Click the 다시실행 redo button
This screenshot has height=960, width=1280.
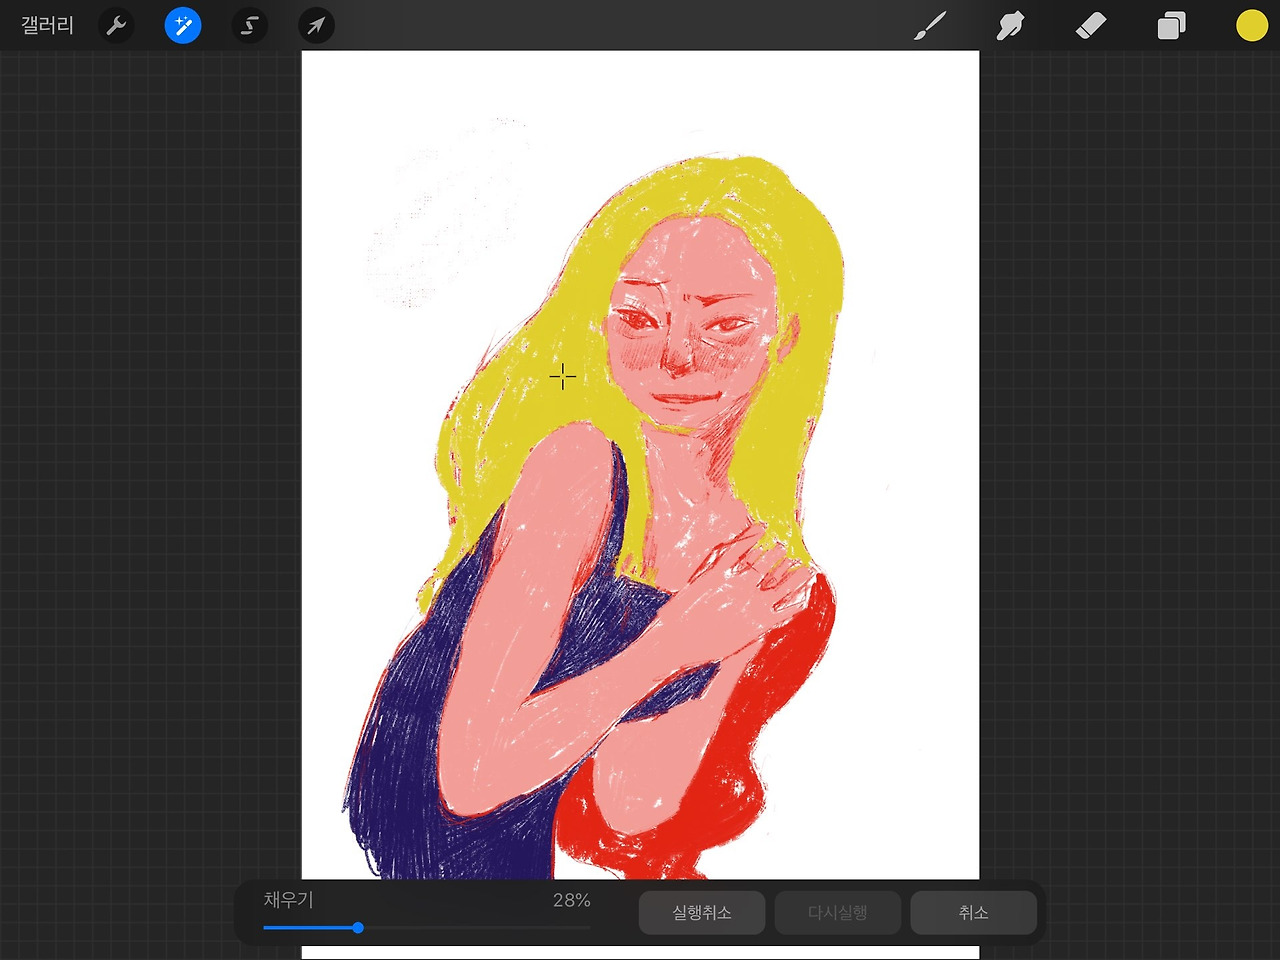point(838,913)
